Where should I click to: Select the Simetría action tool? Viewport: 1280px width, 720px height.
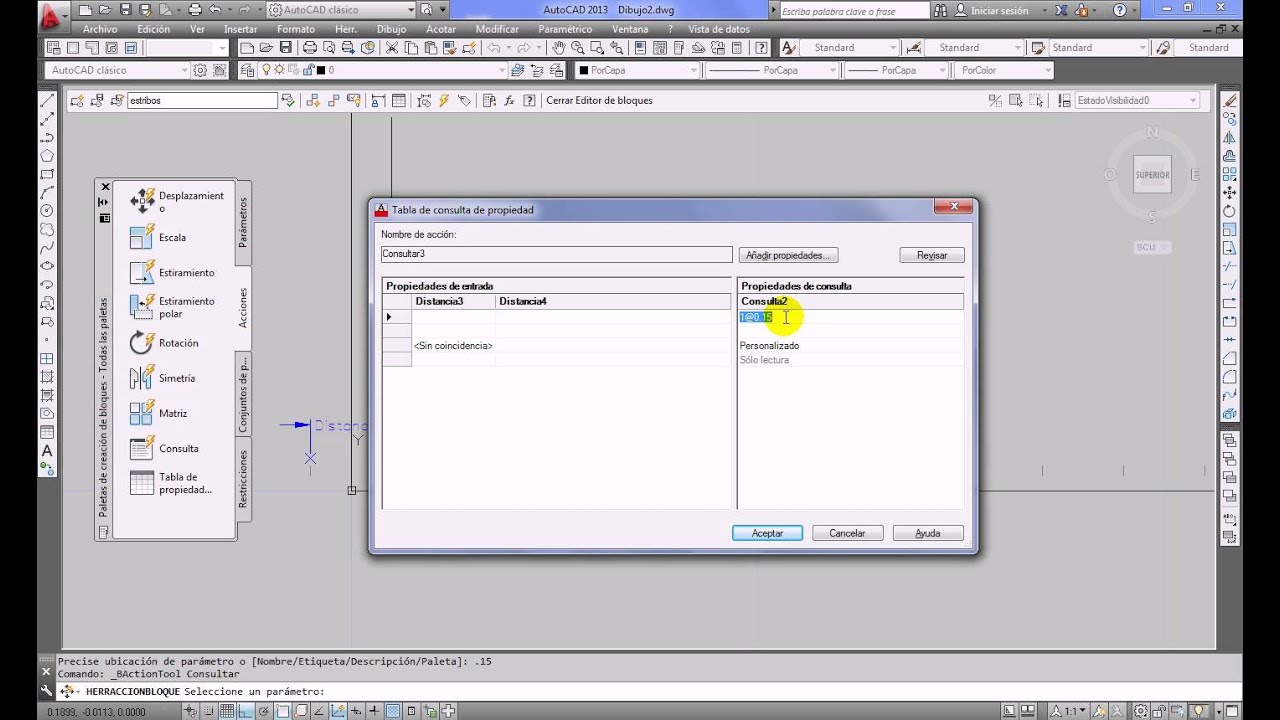point(163,378)
